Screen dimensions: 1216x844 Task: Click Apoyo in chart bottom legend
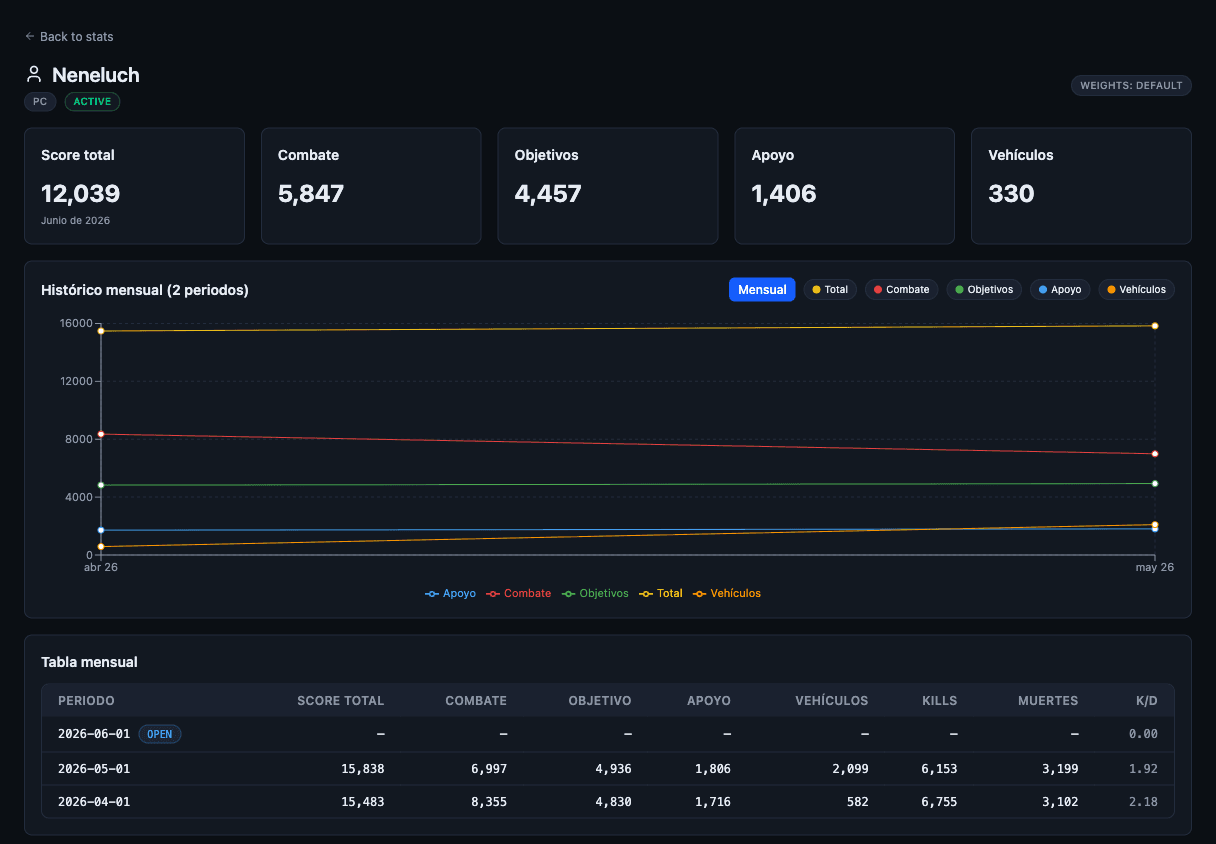coord(450,593)
